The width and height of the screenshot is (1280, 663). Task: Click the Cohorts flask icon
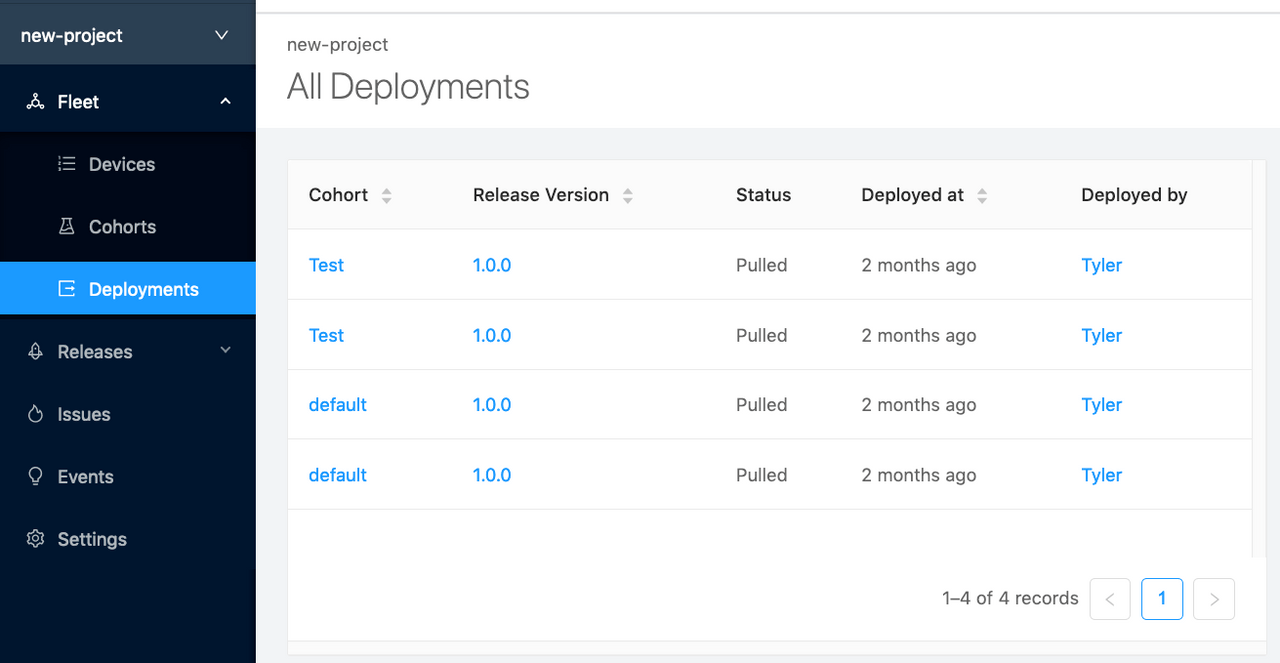(x=67, y=227)
